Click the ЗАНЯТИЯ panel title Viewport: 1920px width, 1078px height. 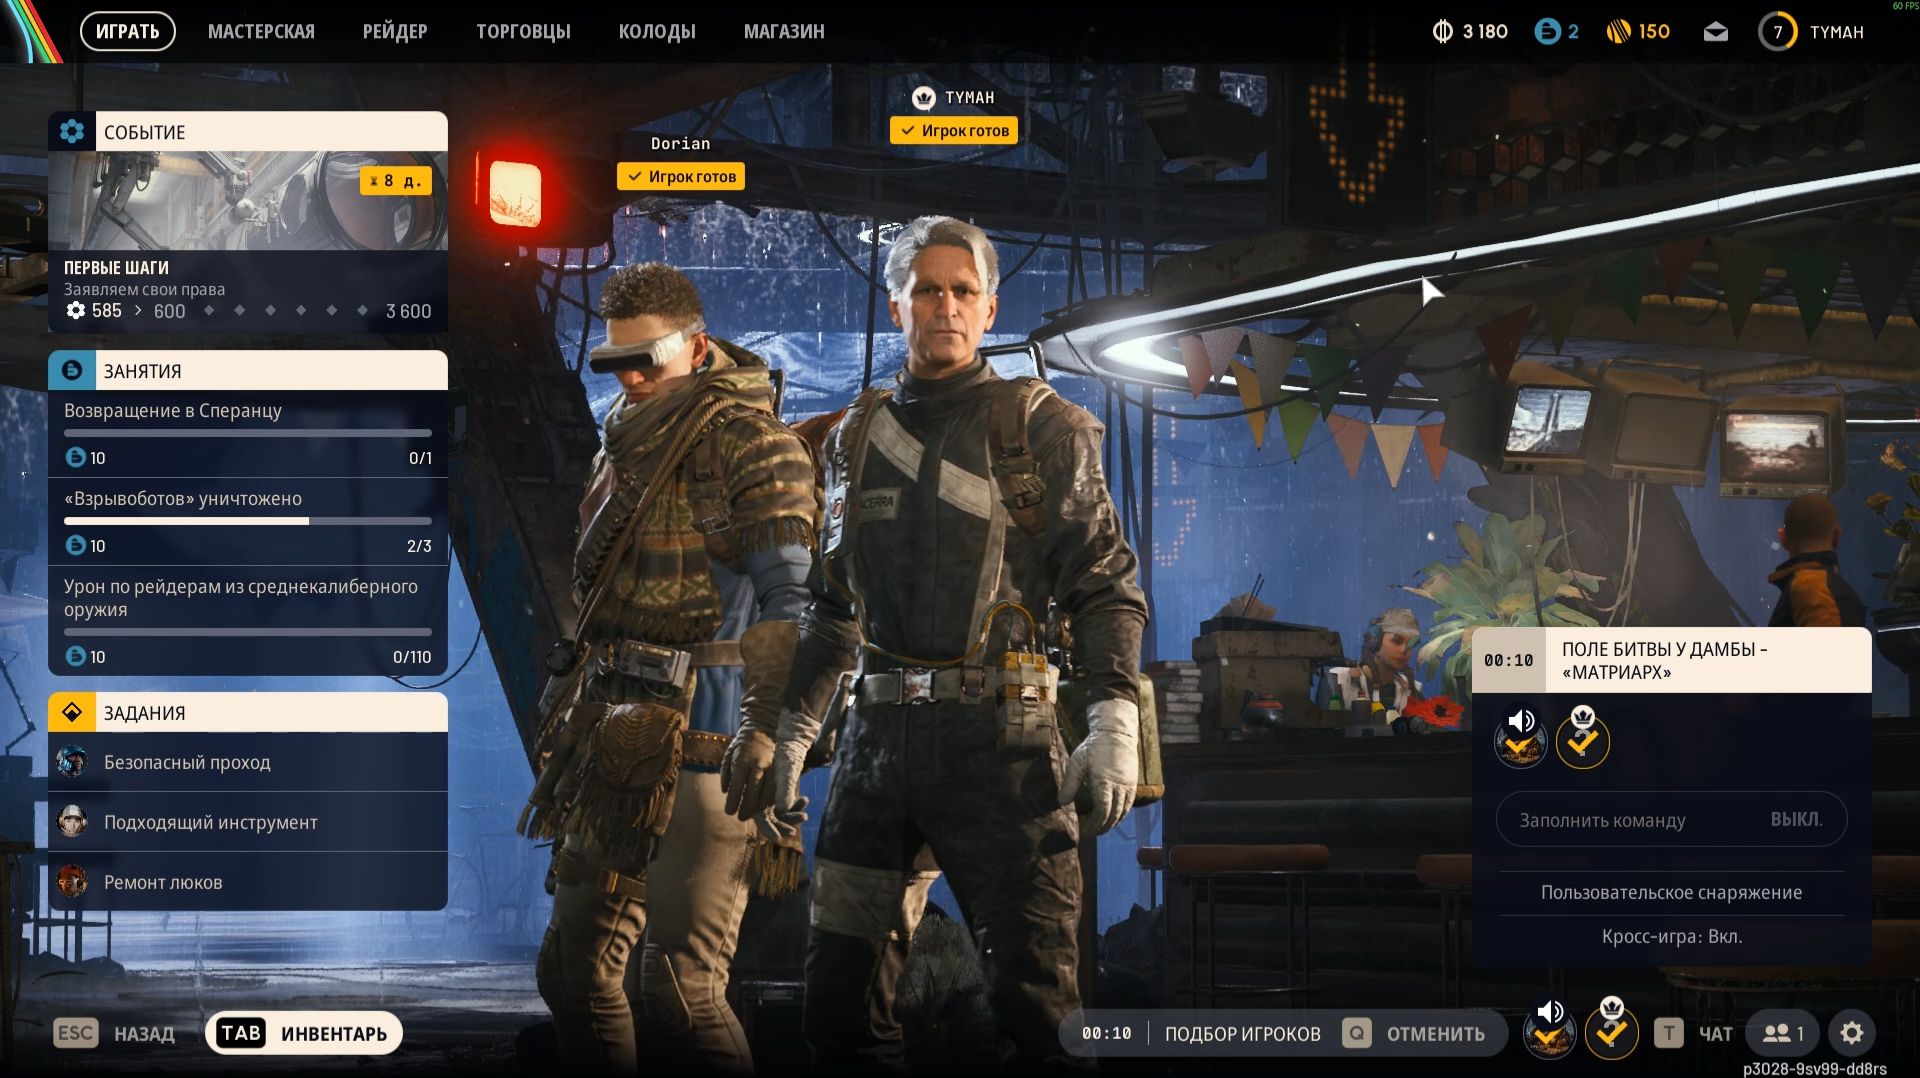143,371
